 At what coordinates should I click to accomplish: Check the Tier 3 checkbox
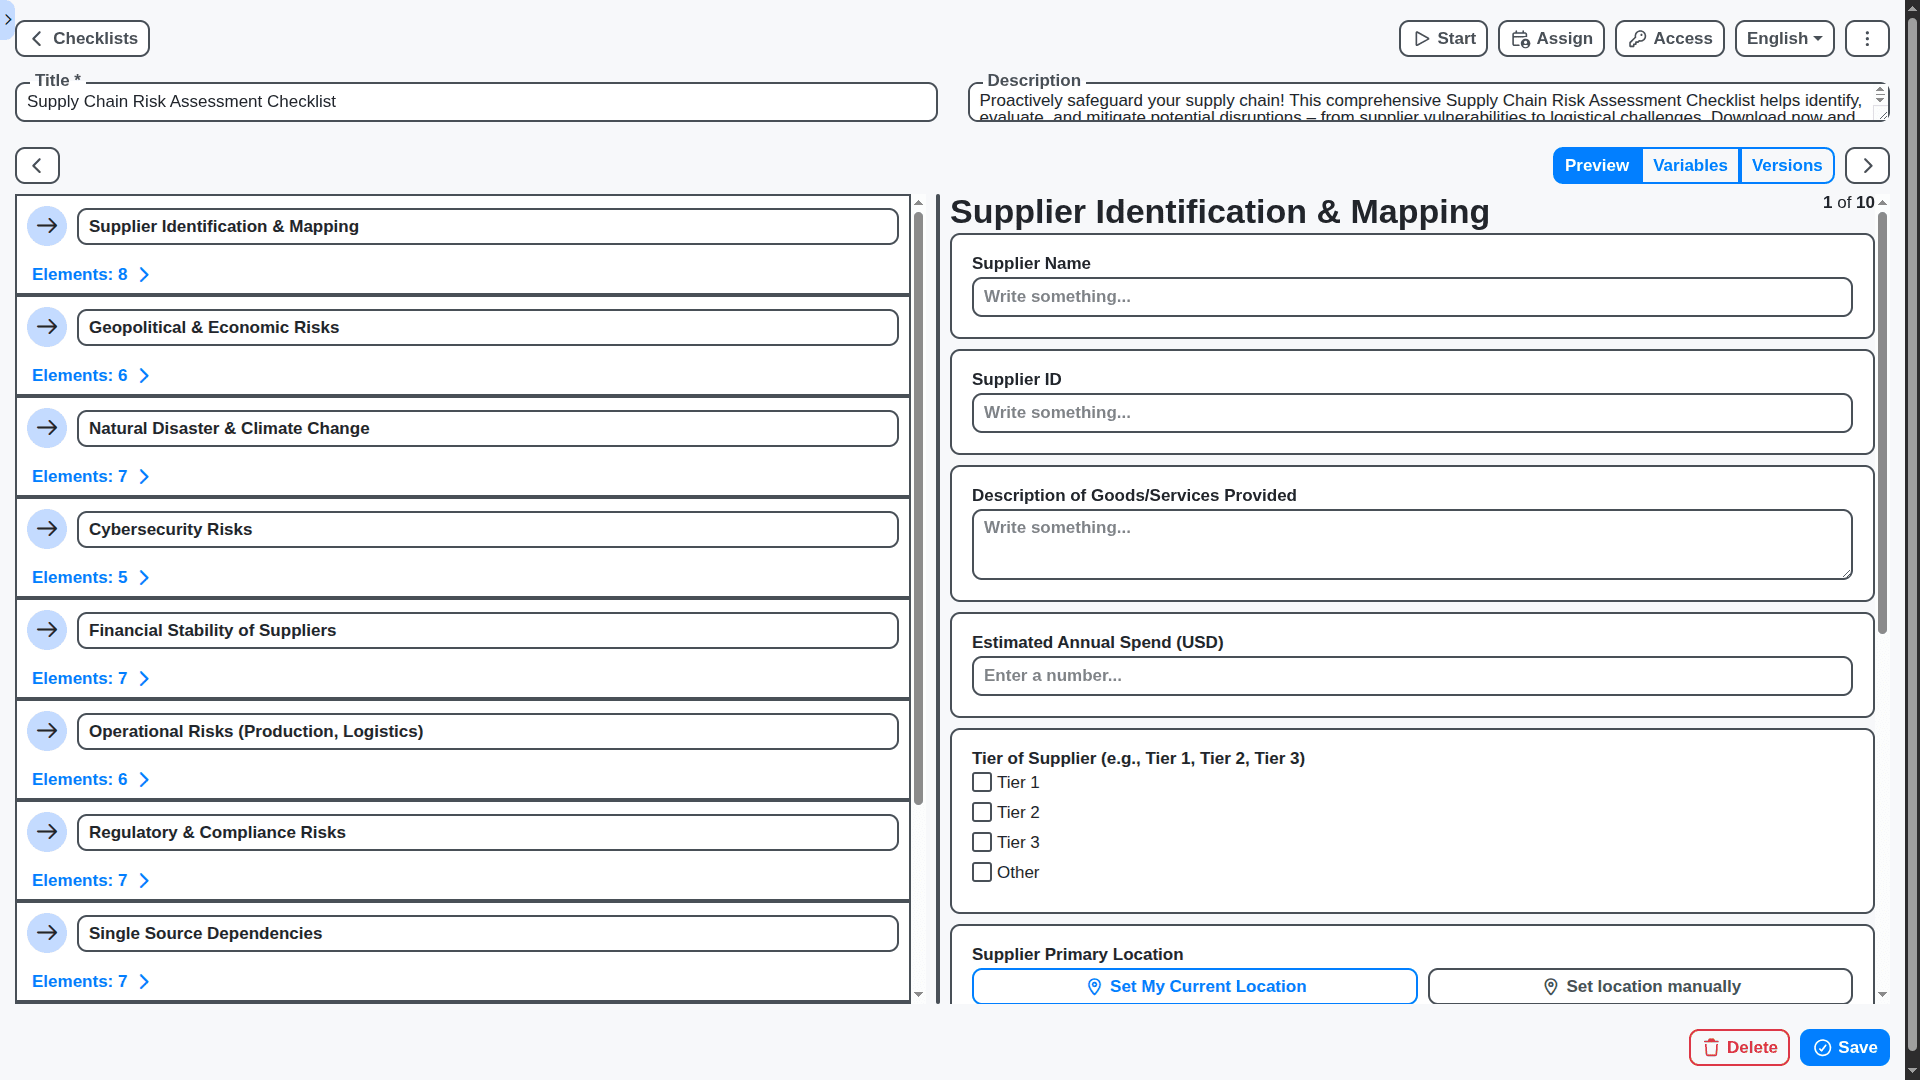(x=982, y=842)
